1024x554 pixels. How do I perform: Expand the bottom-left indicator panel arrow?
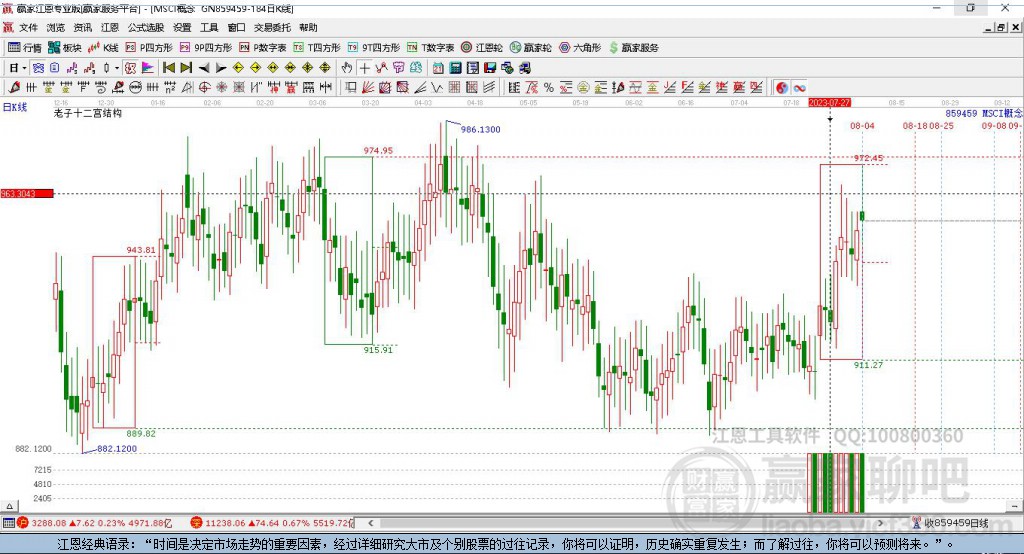[9, 506]
